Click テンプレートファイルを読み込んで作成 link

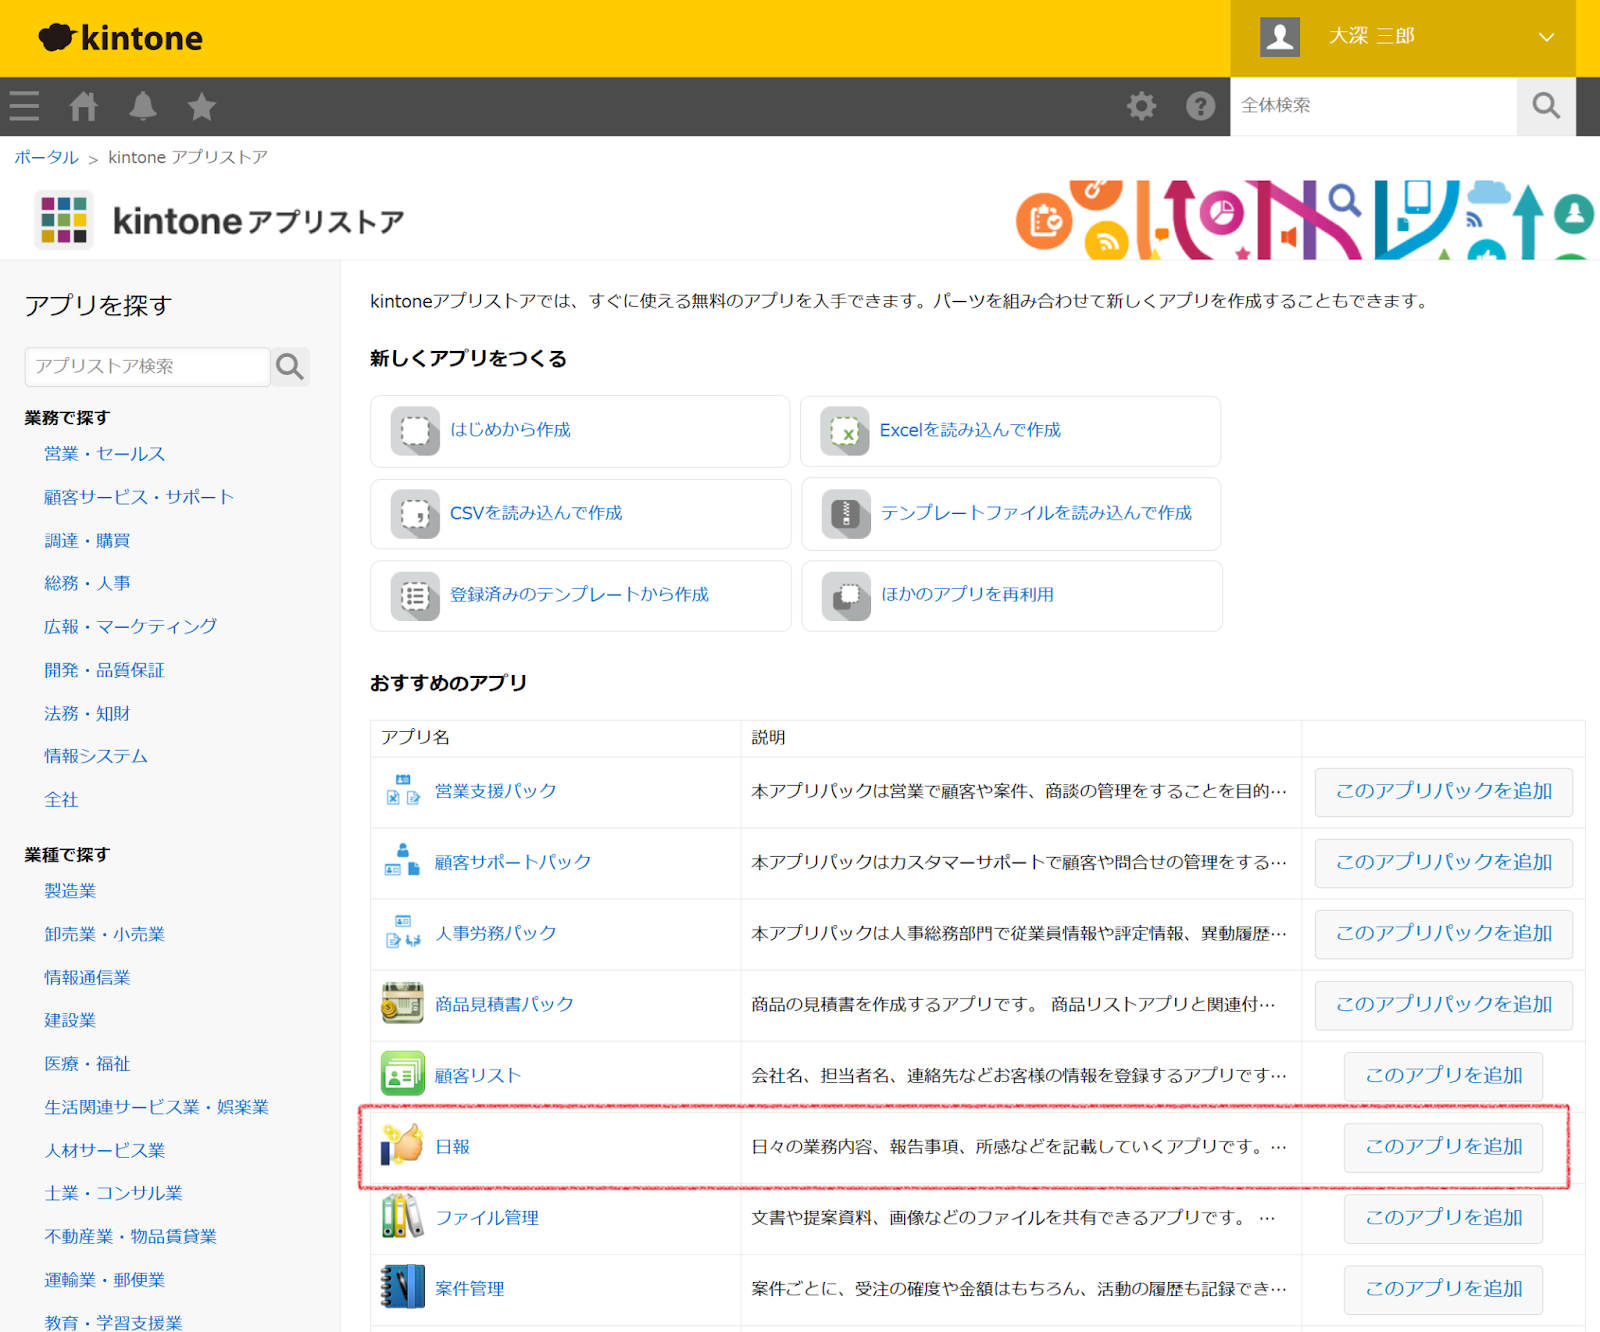[x=1036, y=513]
